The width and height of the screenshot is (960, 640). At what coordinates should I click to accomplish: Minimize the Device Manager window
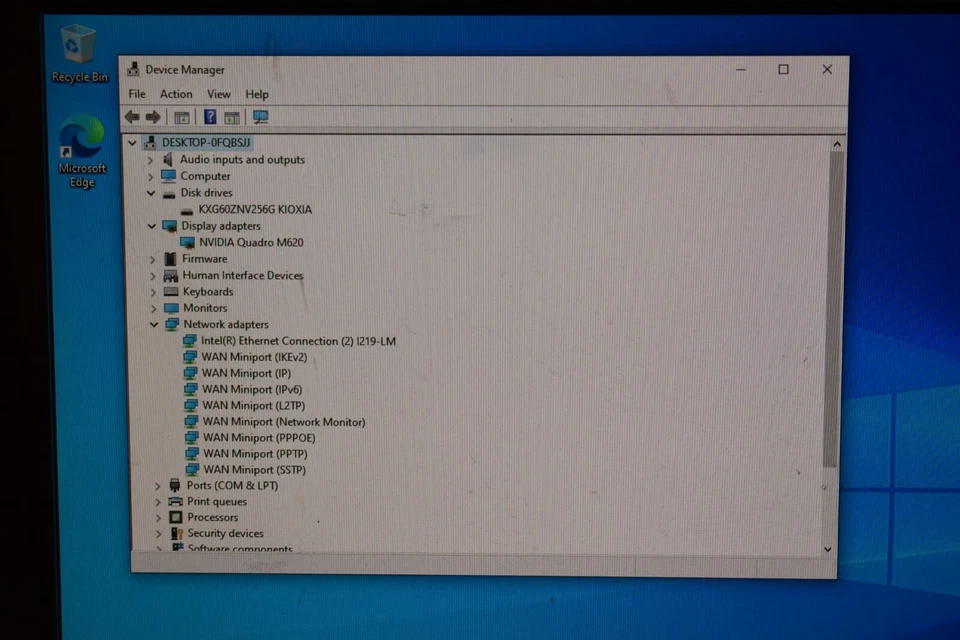click(x=741, y=70)
